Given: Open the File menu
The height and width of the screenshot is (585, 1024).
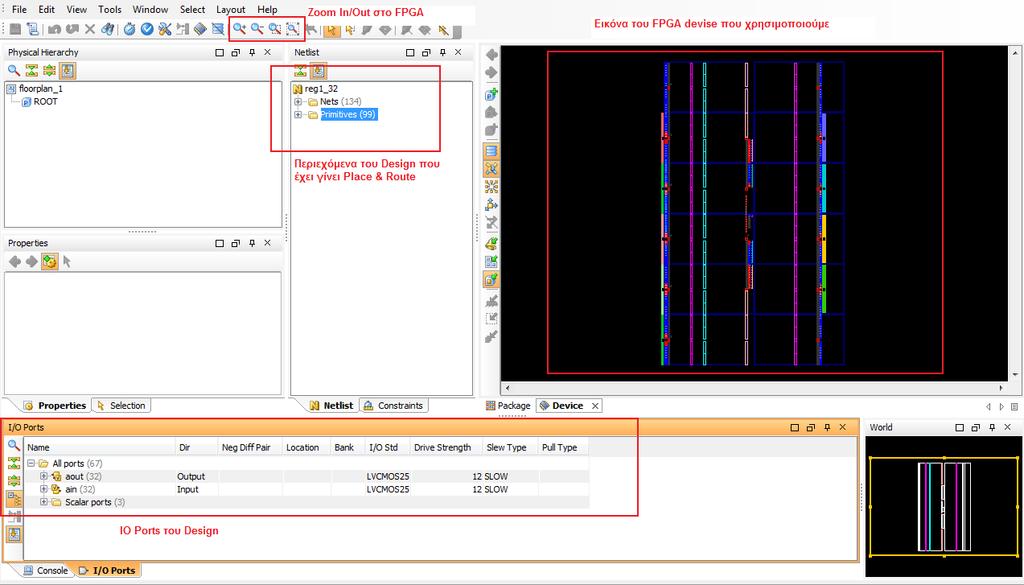Looking at the screenshot, I should [20, 10].
